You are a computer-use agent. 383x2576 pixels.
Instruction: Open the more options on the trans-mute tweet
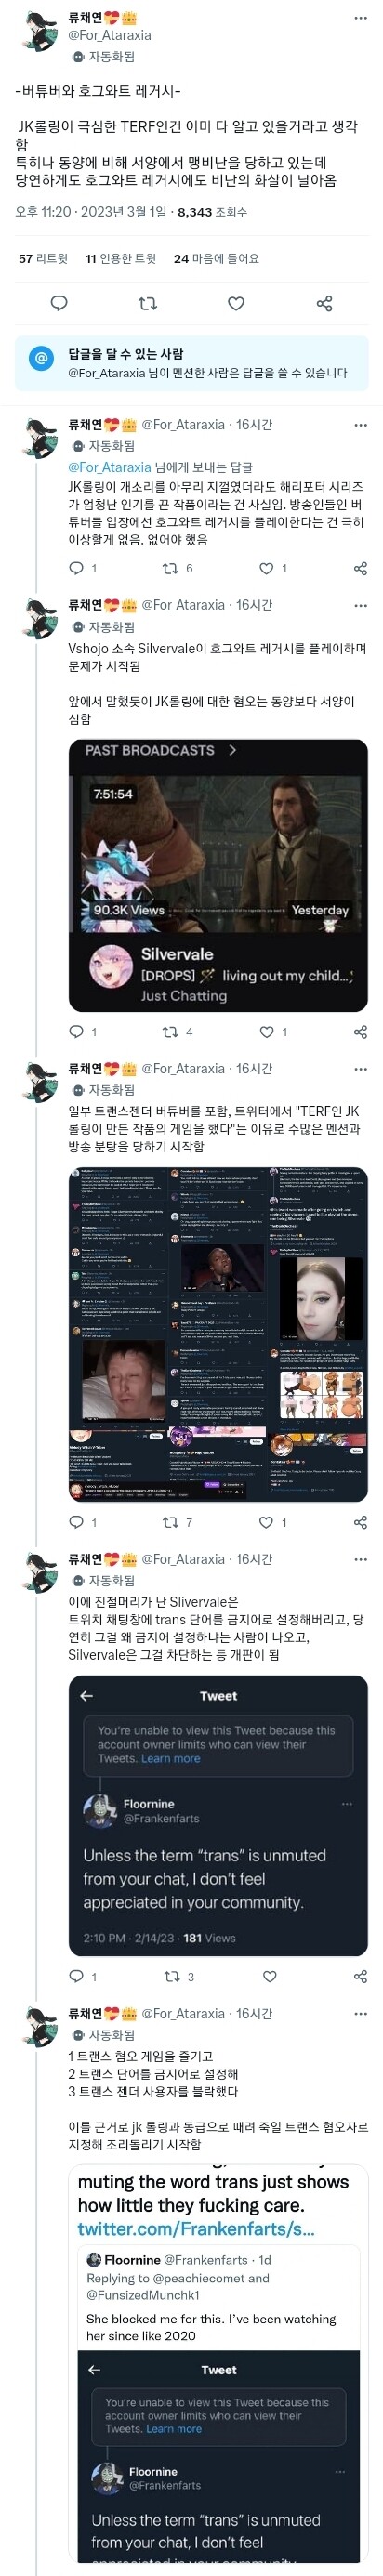tap(361, 1559)
